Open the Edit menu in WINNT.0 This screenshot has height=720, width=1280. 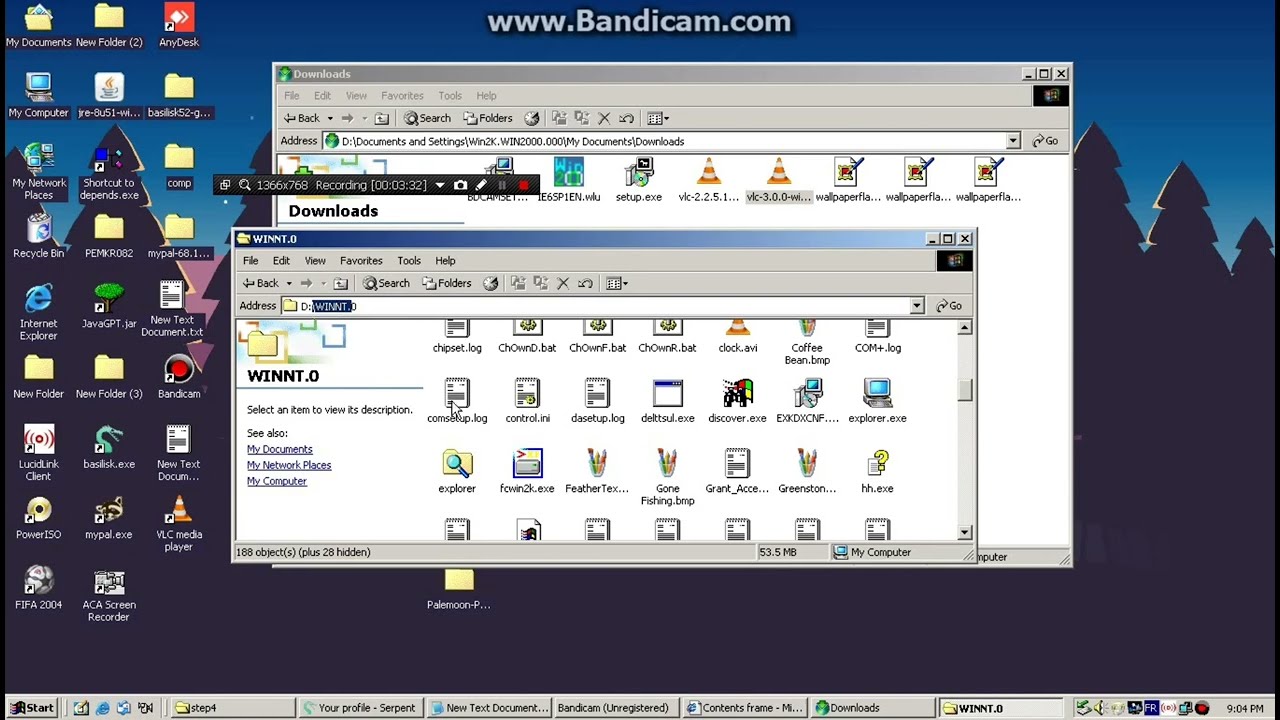[x=281, y=261]
